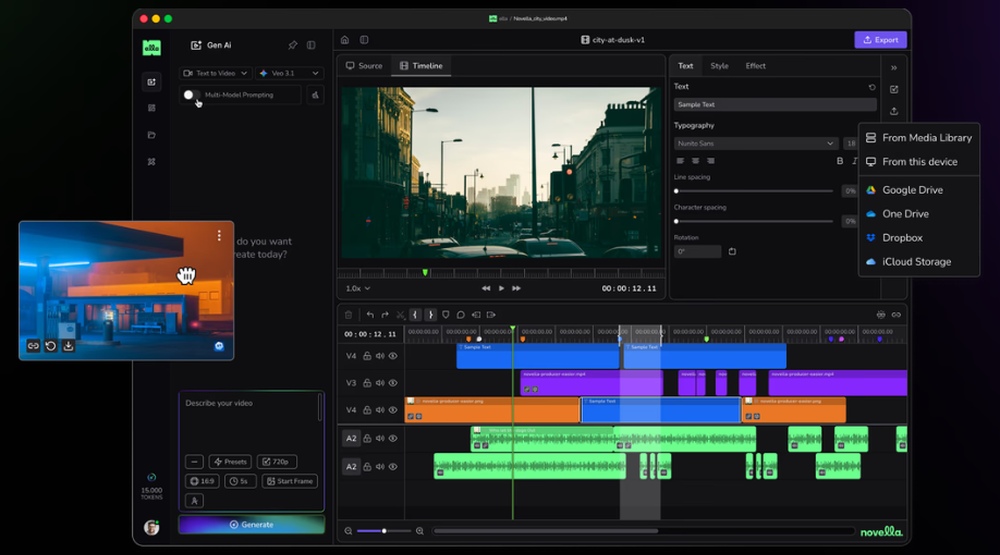
Task: Click the icon button beside Multi-Model Prompting
Action: click(315, 95)
